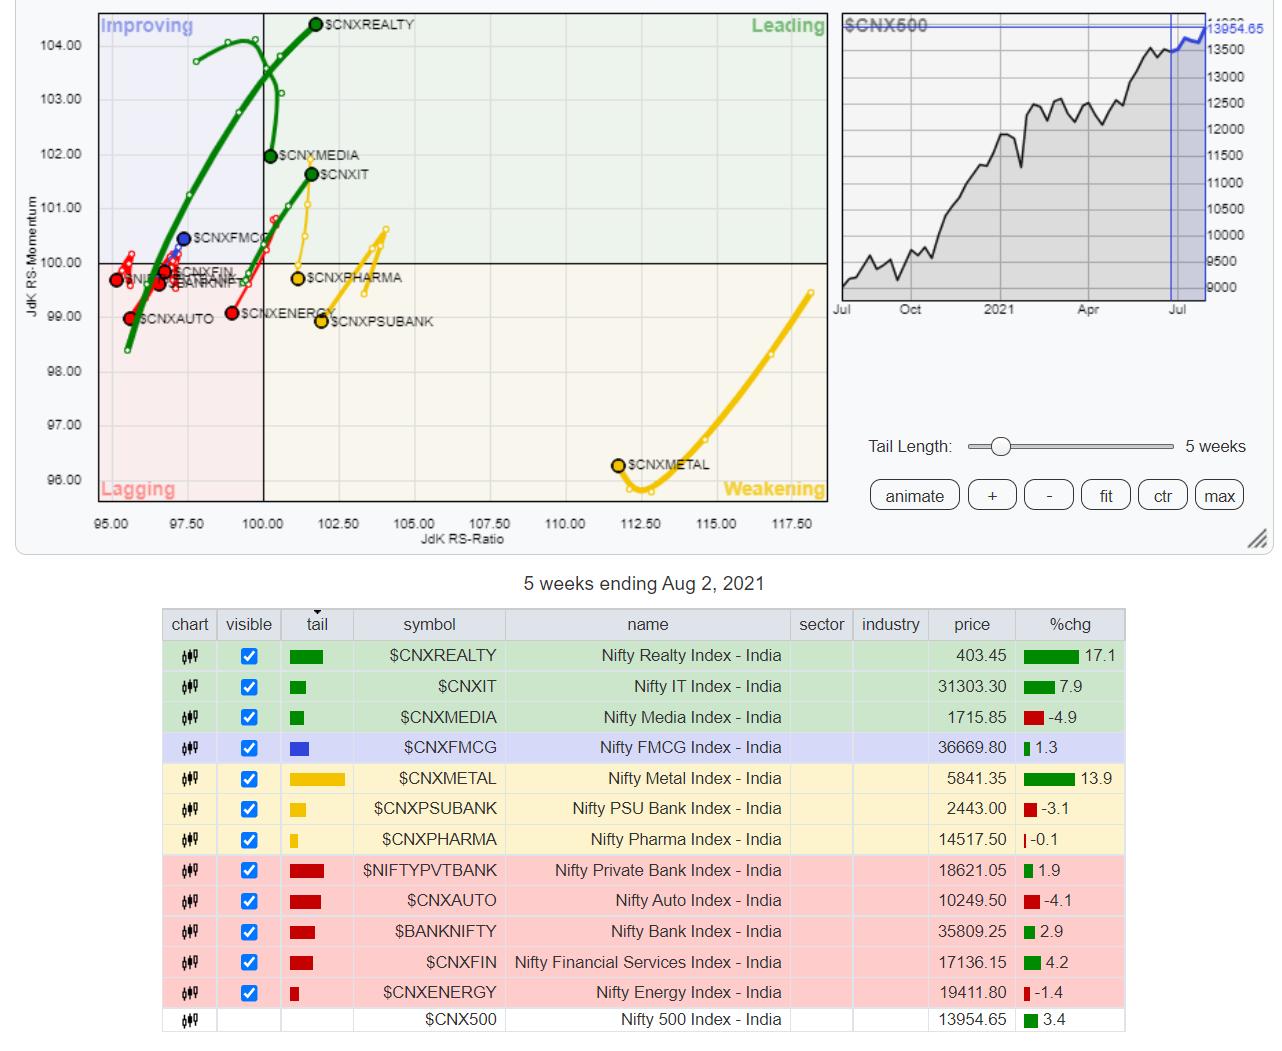This screenshot has width=1282, height=1051.
Task: Open chart icon for $CNXENERGY row
Action: click(190, 993)
